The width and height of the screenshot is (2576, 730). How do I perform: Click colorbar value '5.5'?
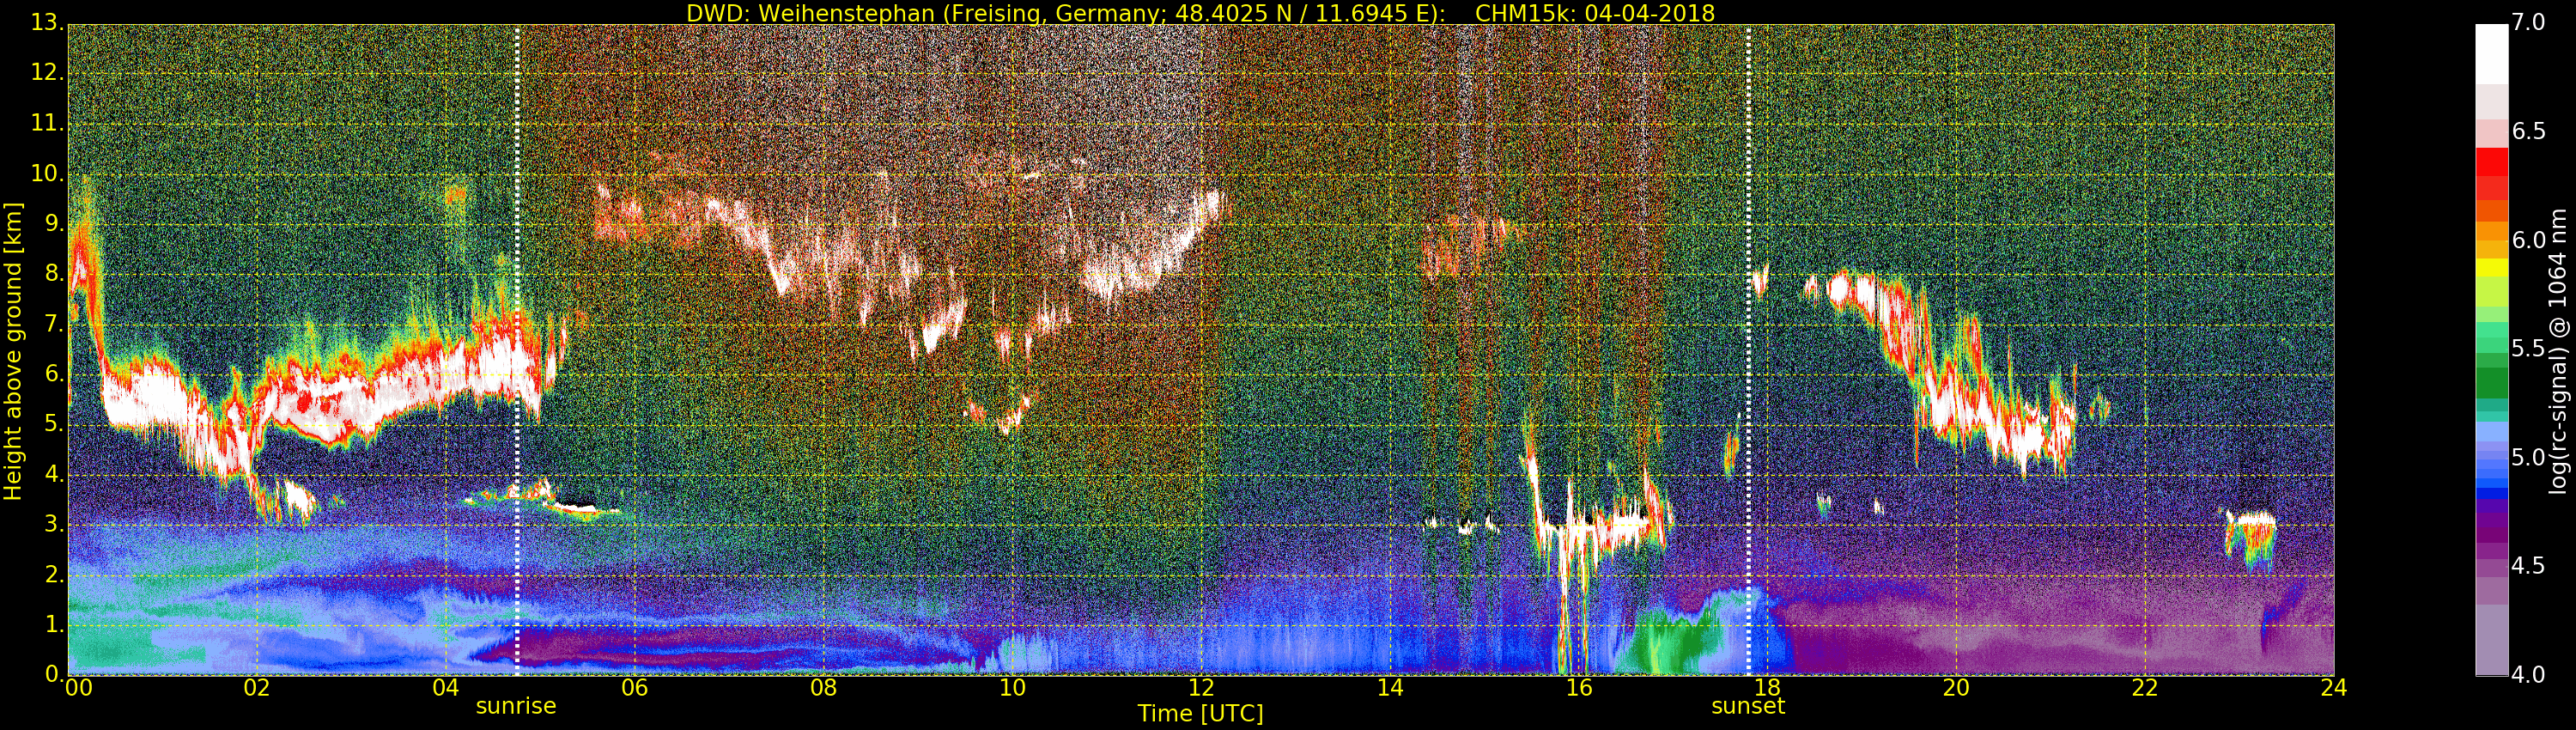click(2529, 349)
